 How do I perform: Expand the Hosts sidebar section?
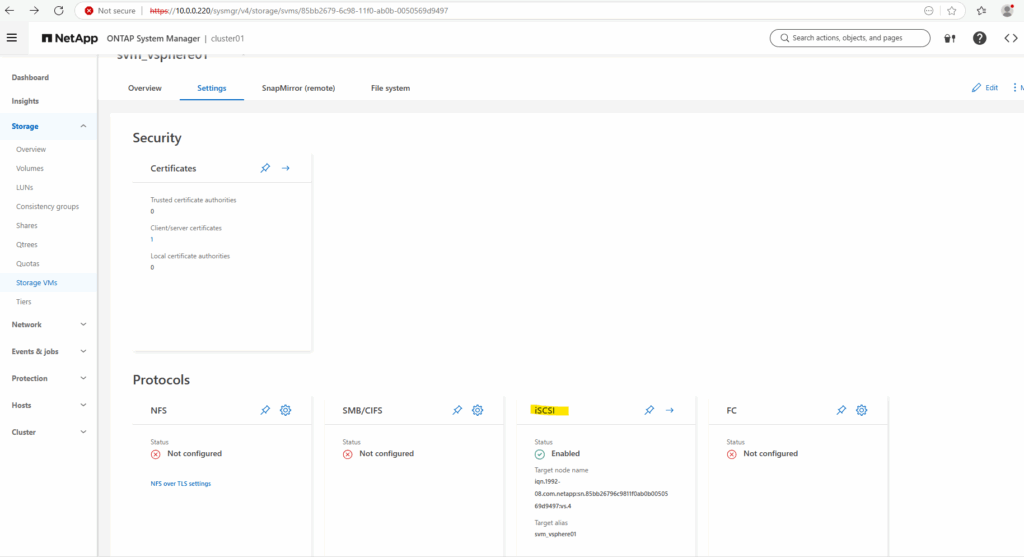(83, 405)
